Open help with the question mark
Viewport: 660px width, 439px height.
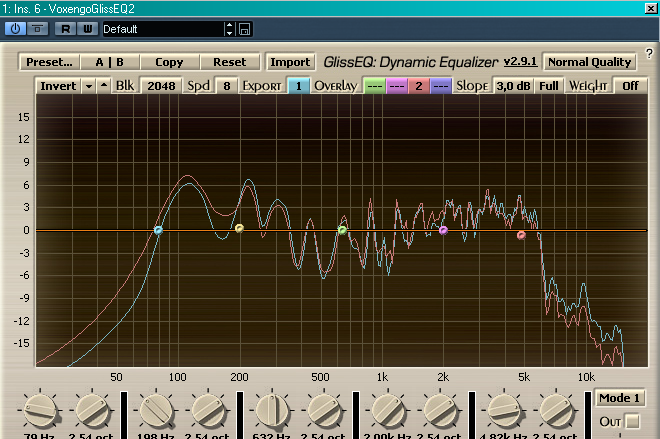tap(649, 53)
